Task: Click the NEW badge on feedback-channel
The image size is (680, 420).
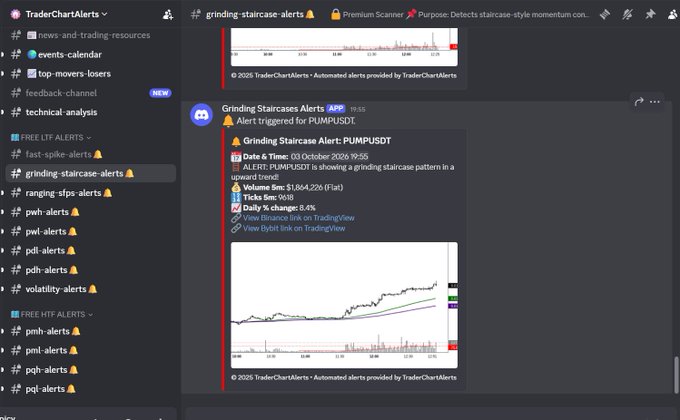Action: (x=160, y=93)
